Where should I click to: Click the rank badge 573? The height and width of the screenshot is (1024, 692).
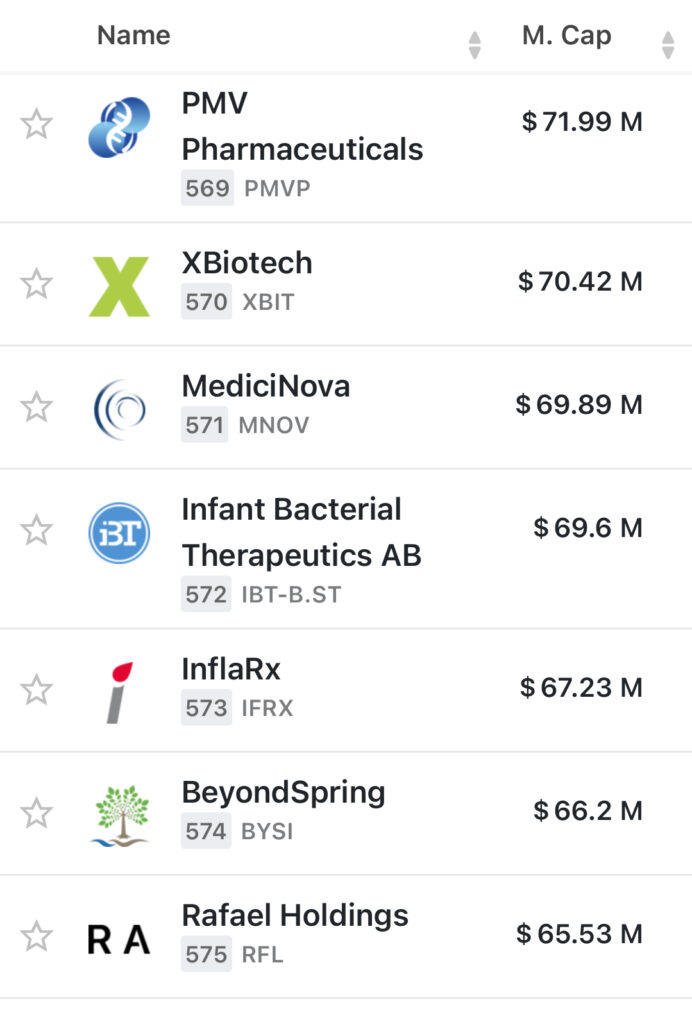207,709
